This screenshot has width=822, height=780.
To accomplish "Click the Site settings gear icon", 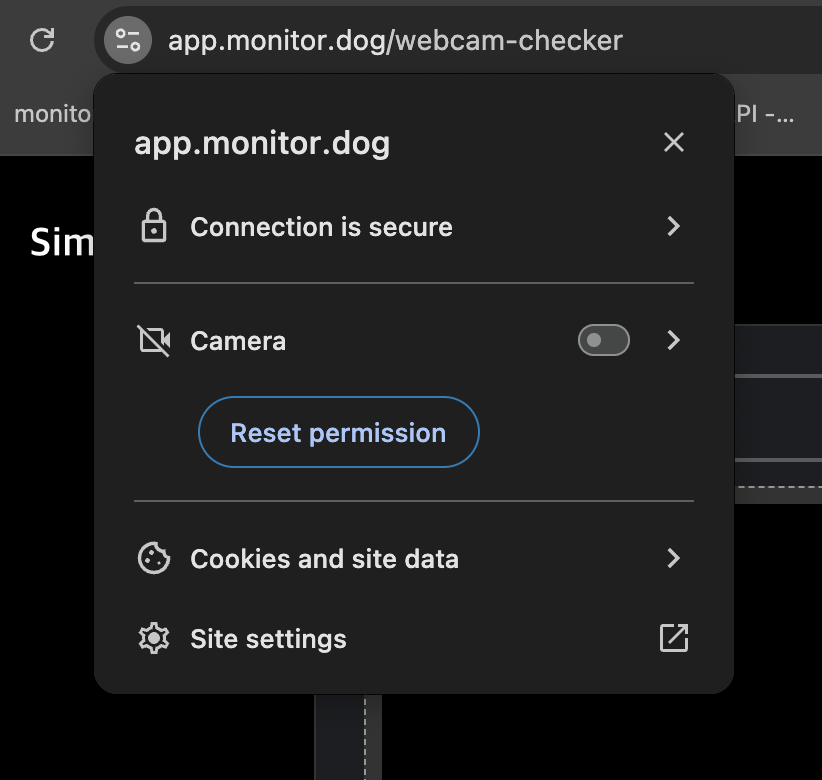I will point(154,638).
